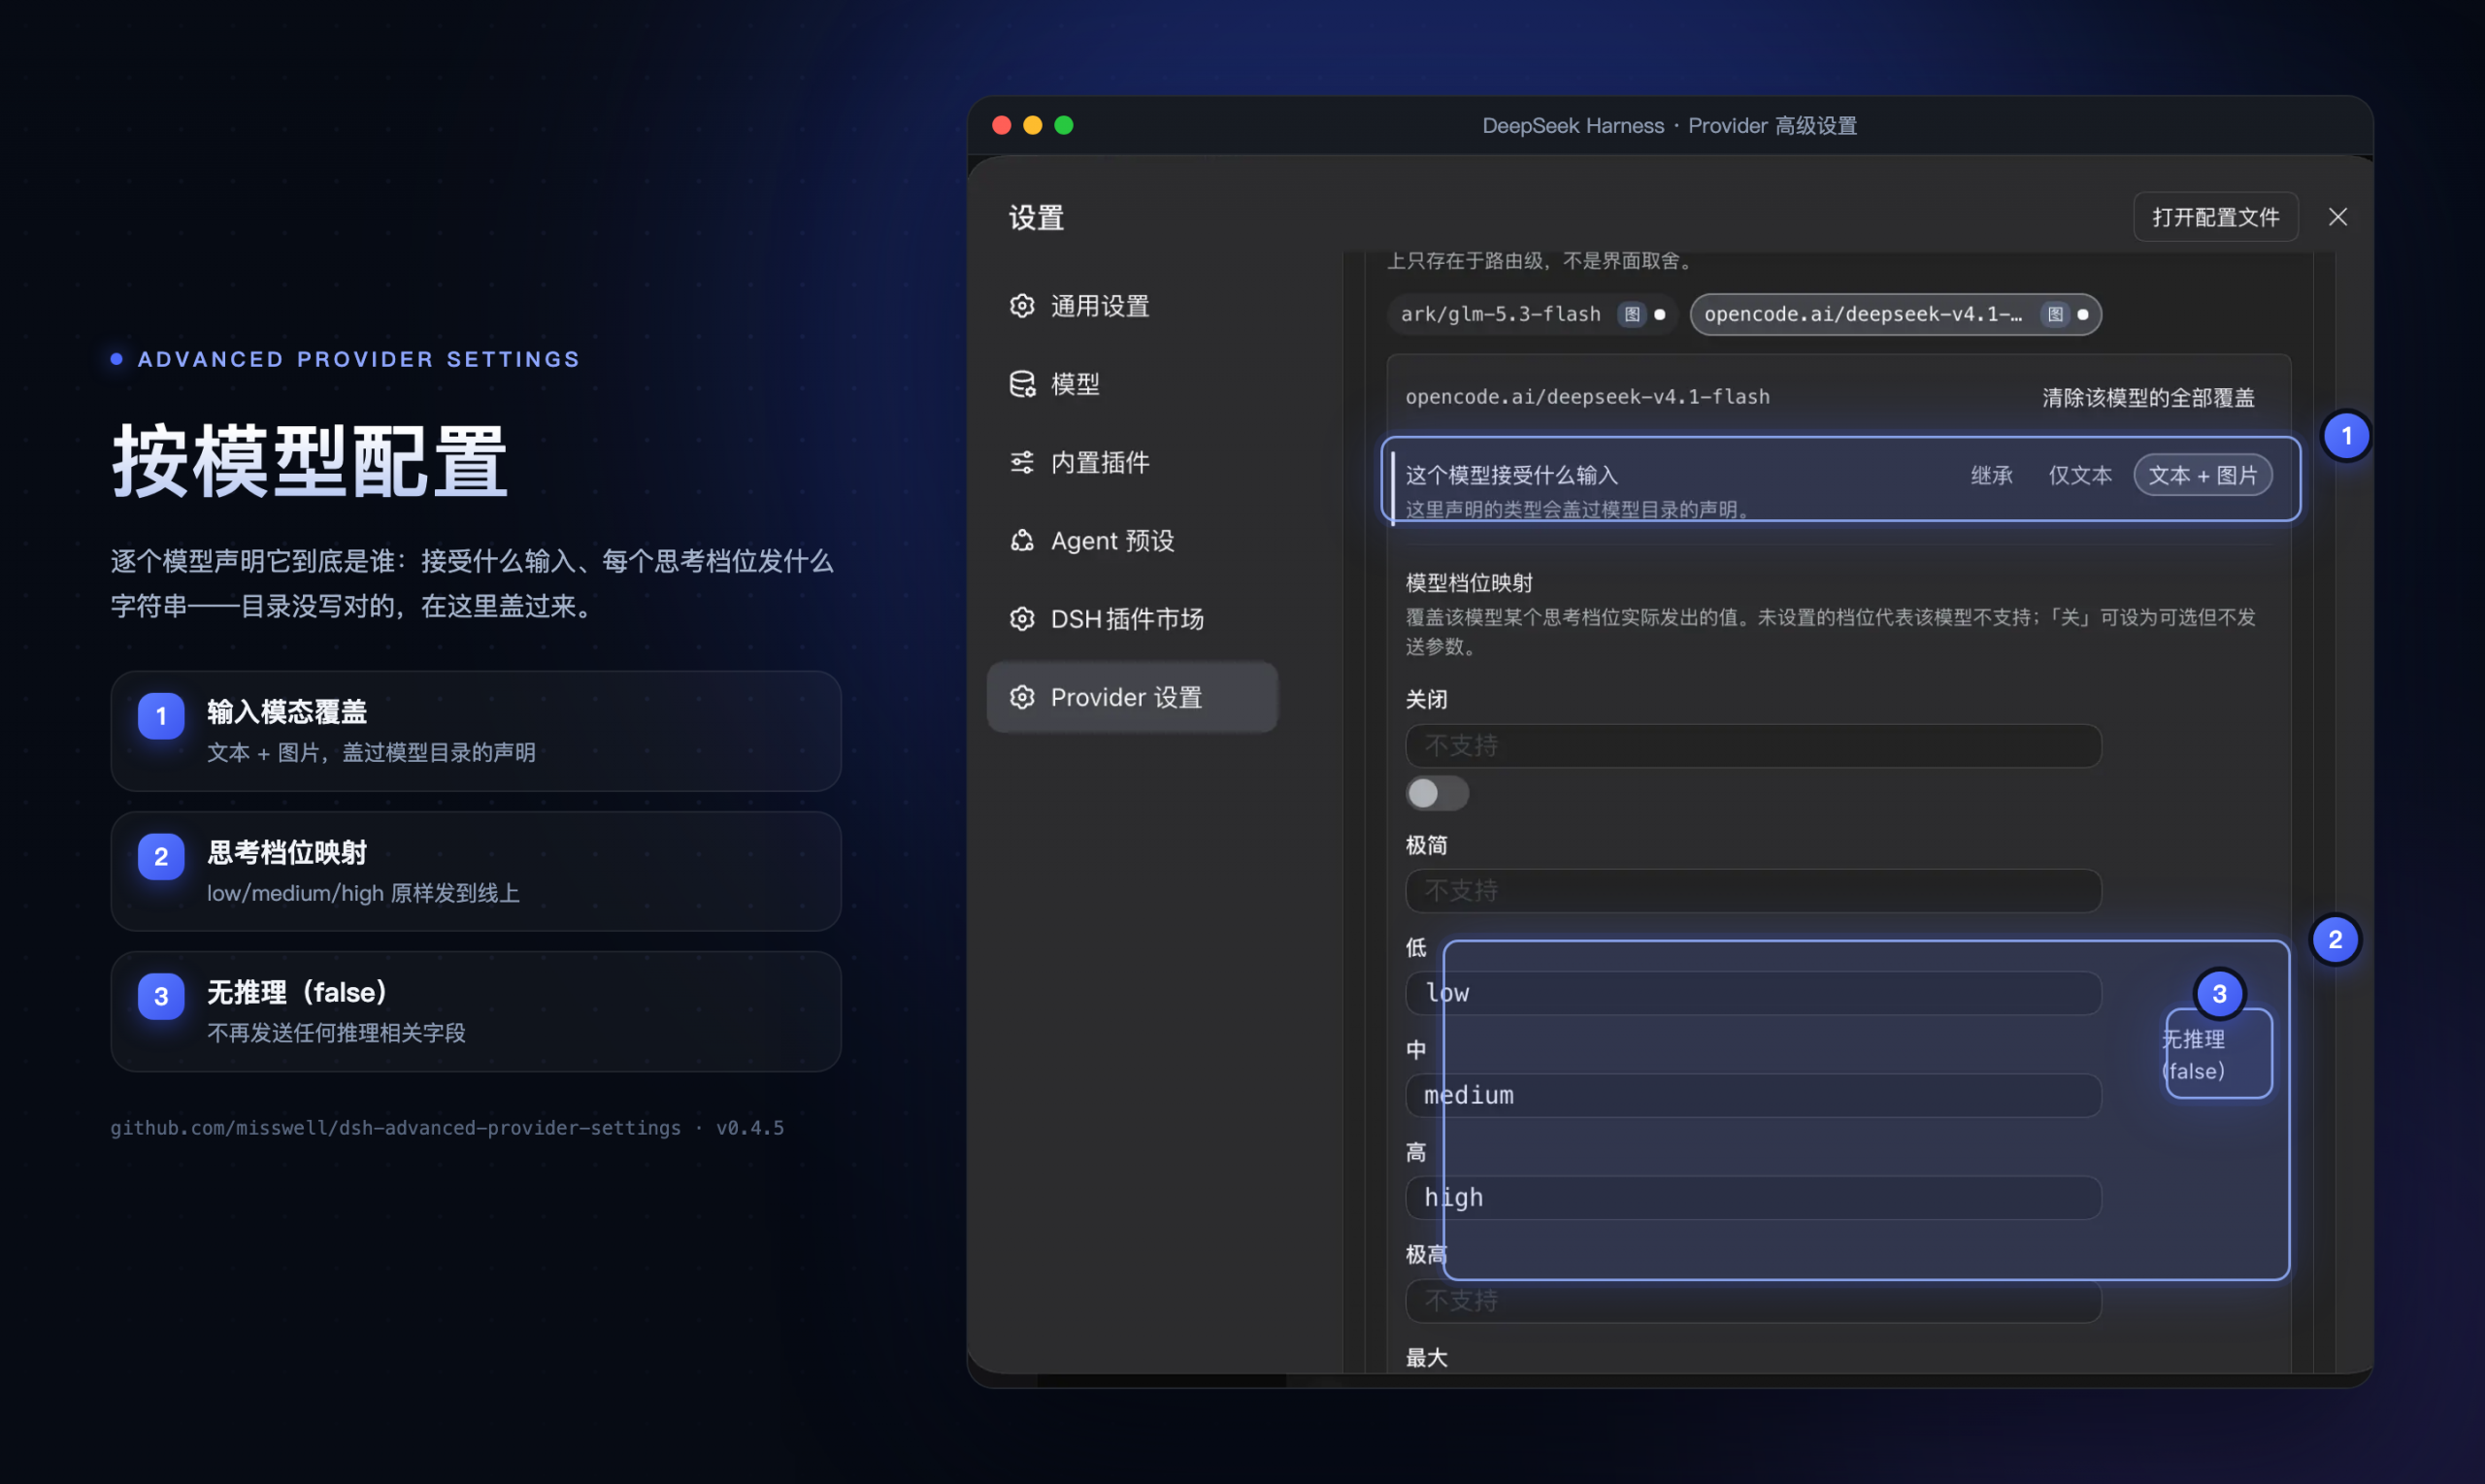This screenshot has height=1484, width=2485.
Task: Close the 设置 panel with the X icon
Action: click(x=2337, y=217)
